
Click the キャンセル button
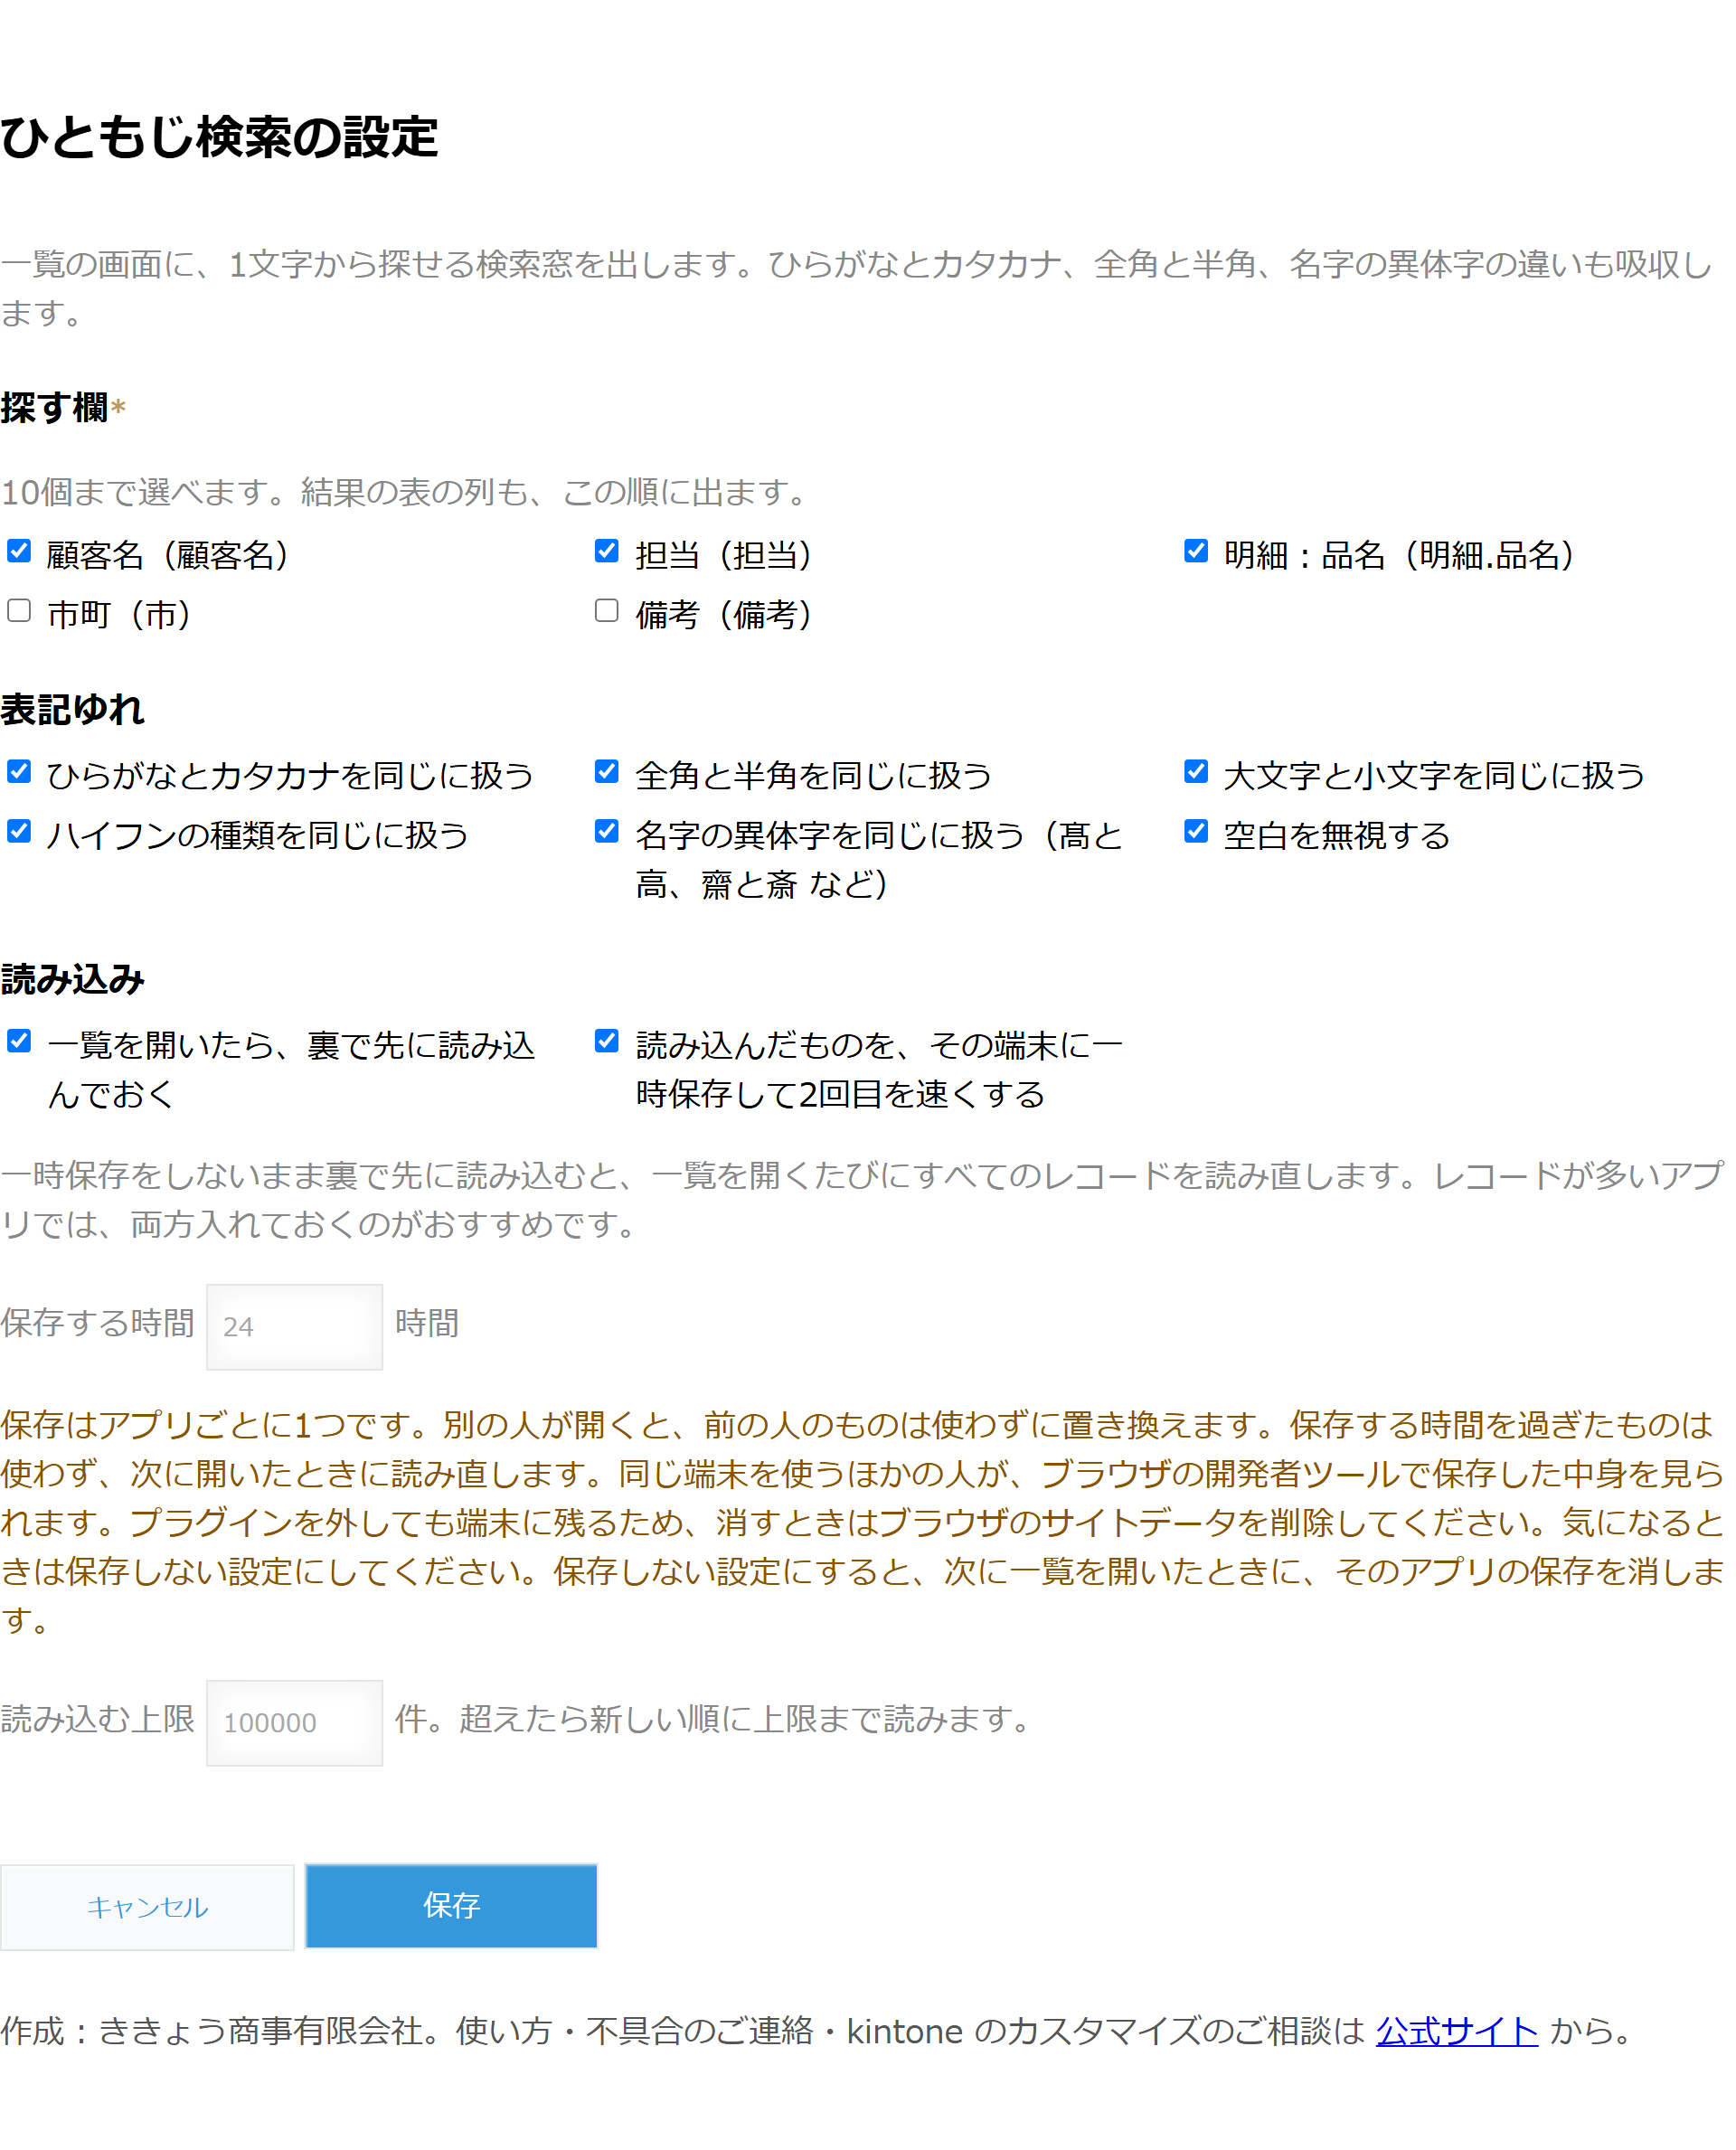coord(147,1907)
